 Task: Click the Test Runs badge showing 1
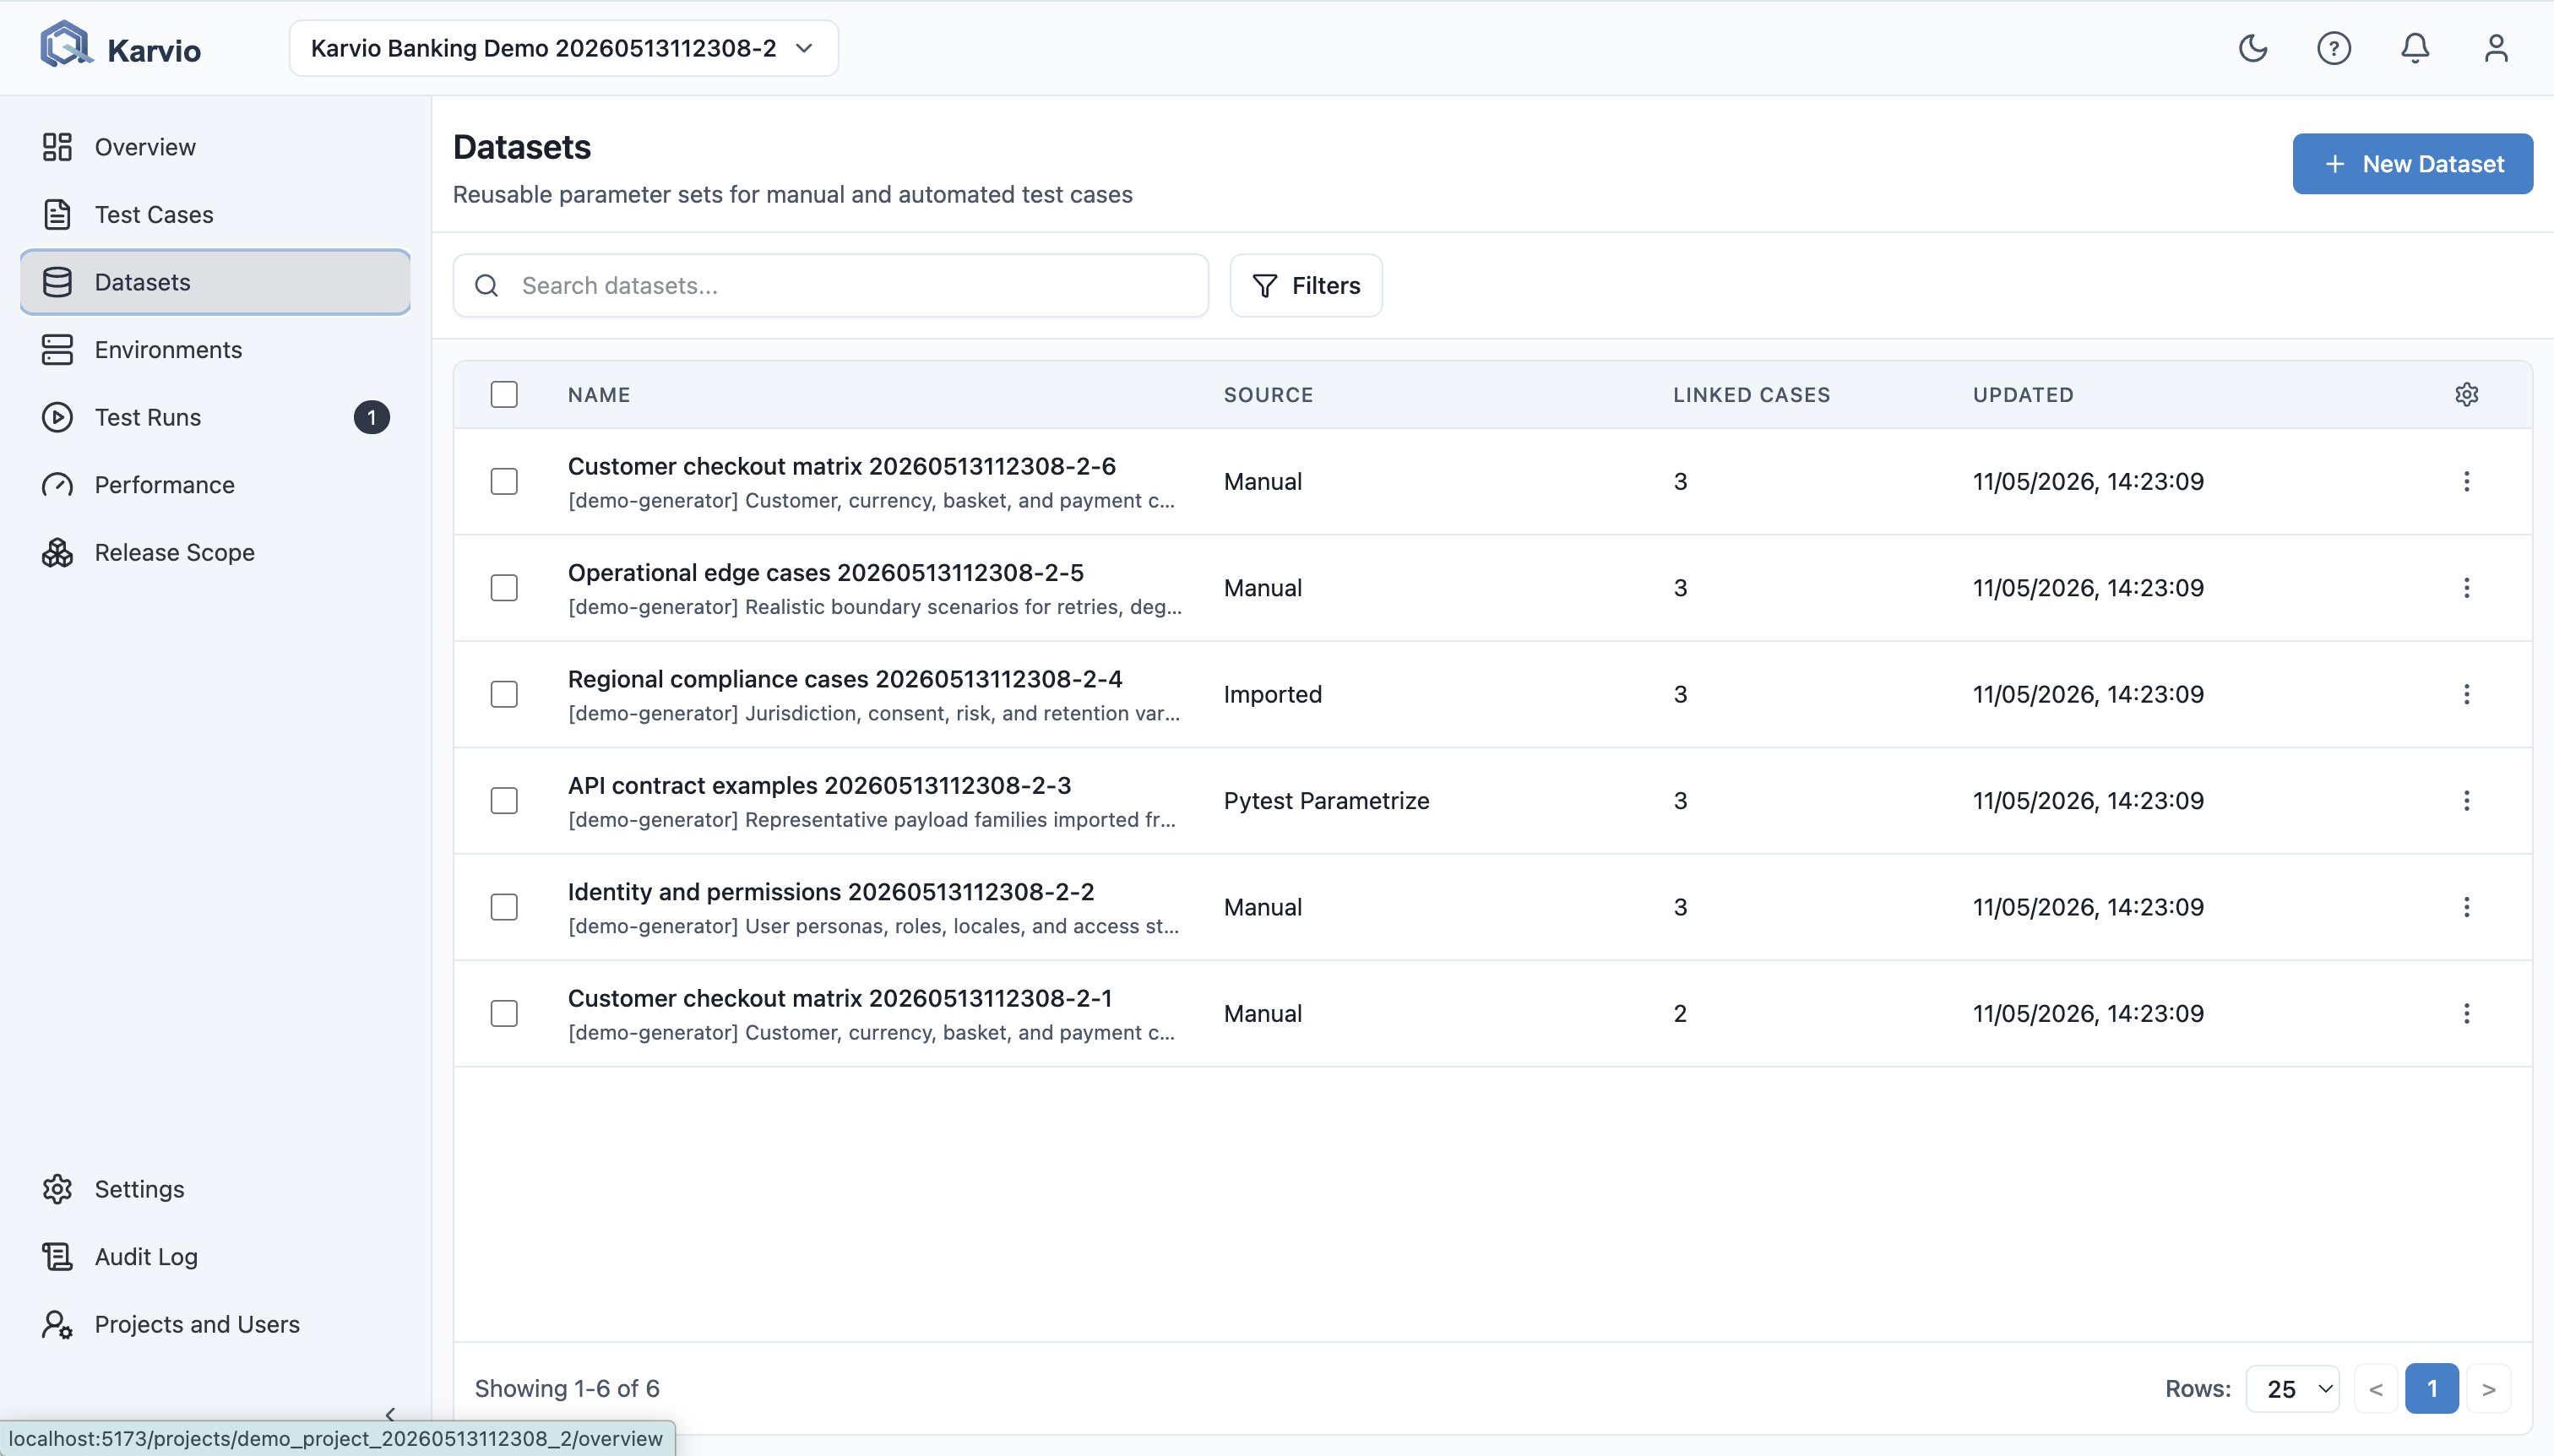pyautogui.click(x=371, y=417)
